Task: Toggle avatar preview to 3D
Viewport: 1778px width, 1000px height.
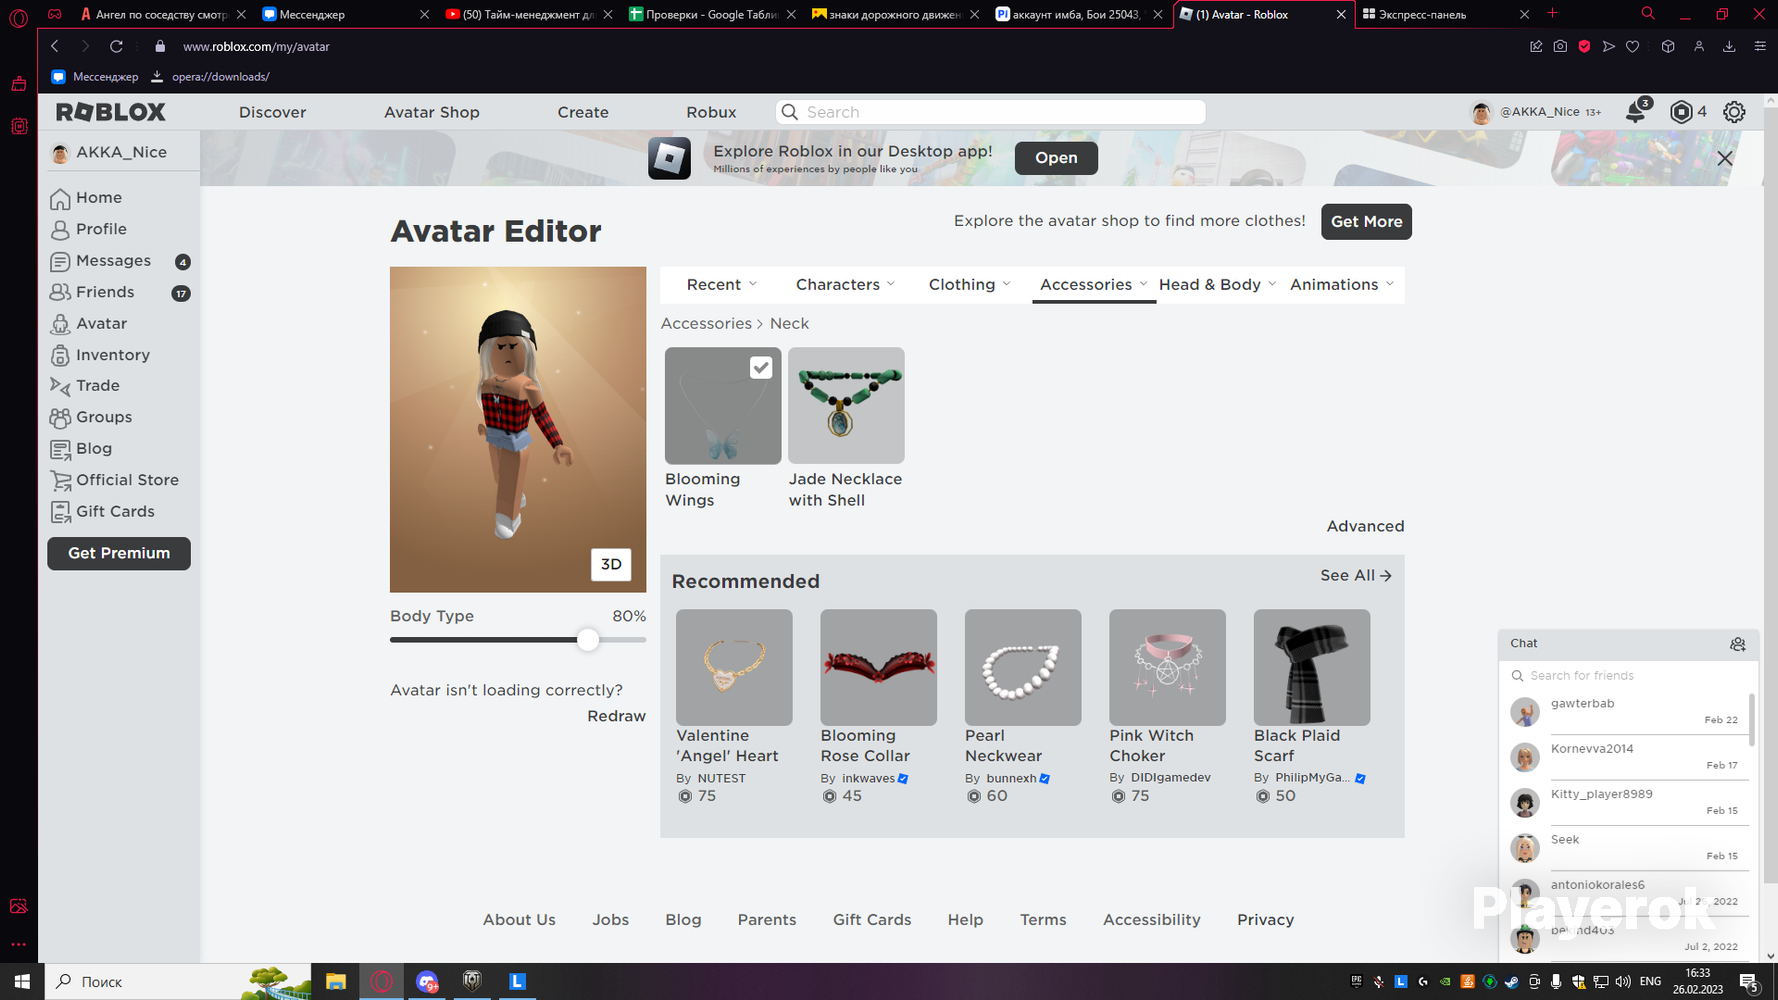Action: [x=611, y=564]
